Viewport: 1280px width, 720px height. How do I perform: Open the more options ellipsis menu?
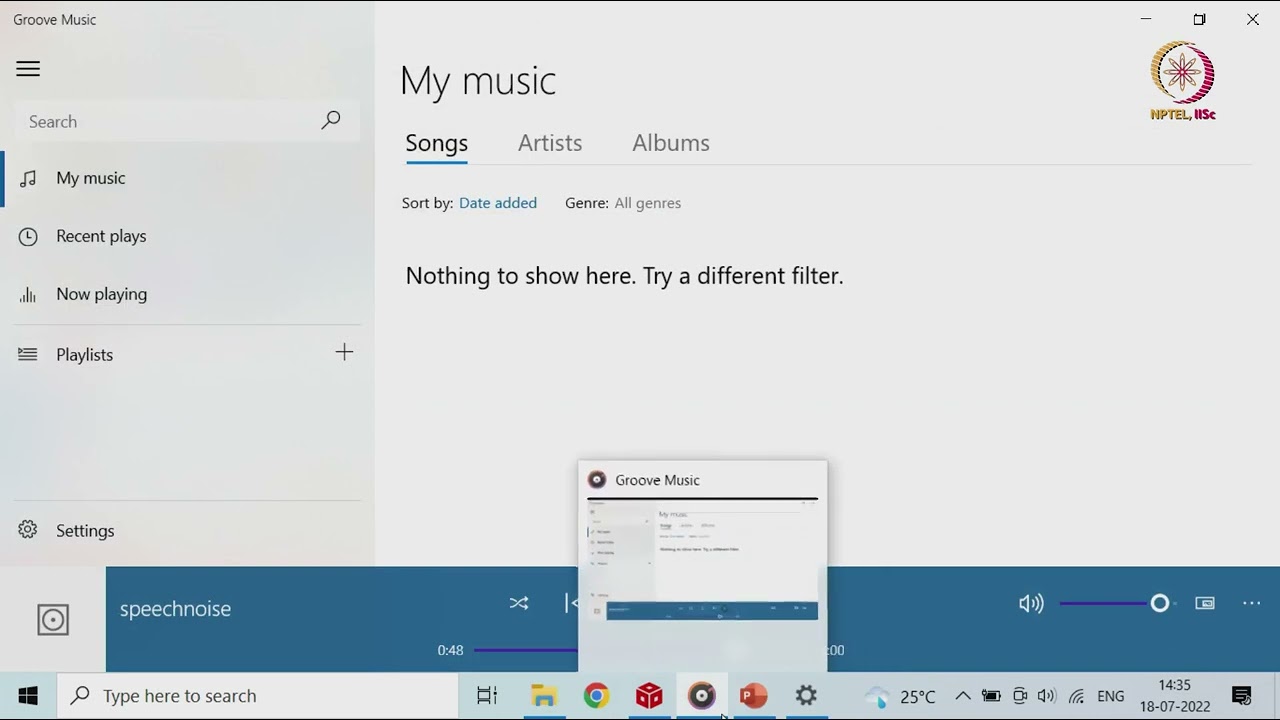pyautogui.click(x=1251, y=603)
